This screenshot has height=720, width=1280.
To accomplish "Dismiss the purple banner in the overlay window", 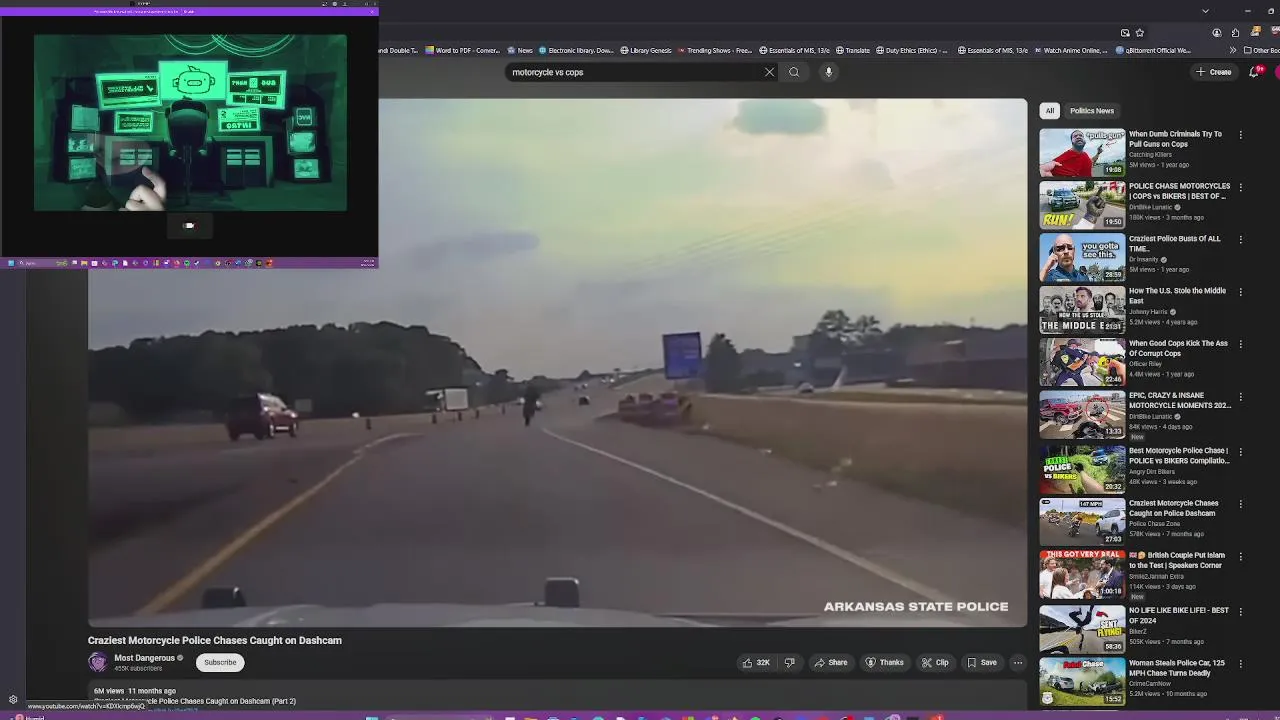I will pyautogui.click(x=371, y=11).
